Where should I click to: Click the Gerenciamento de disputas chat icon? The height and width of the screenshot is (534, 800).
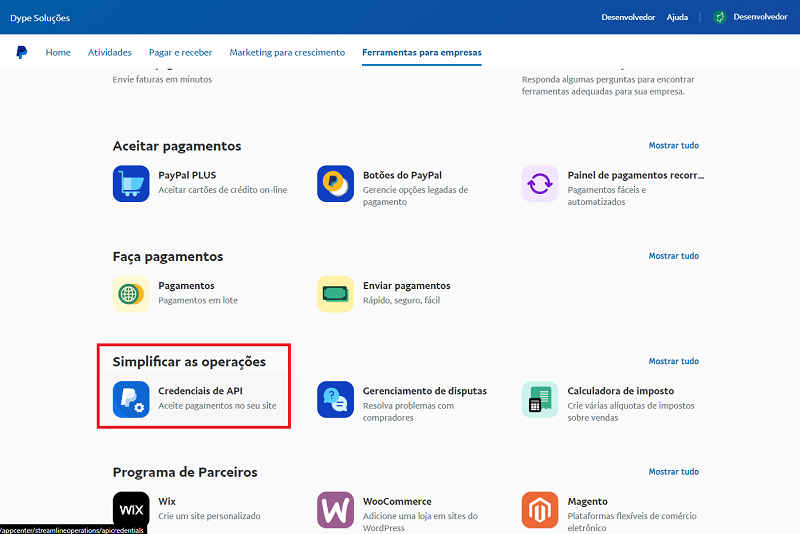tap(335, 399)
